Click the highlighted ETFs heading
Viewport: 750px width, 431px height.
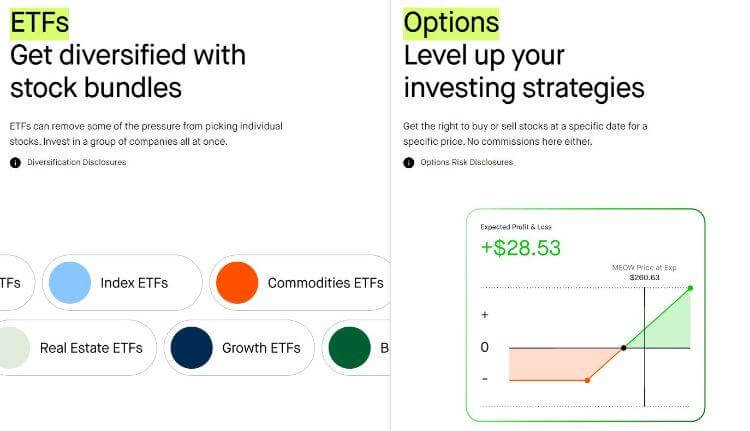point(39,23)
